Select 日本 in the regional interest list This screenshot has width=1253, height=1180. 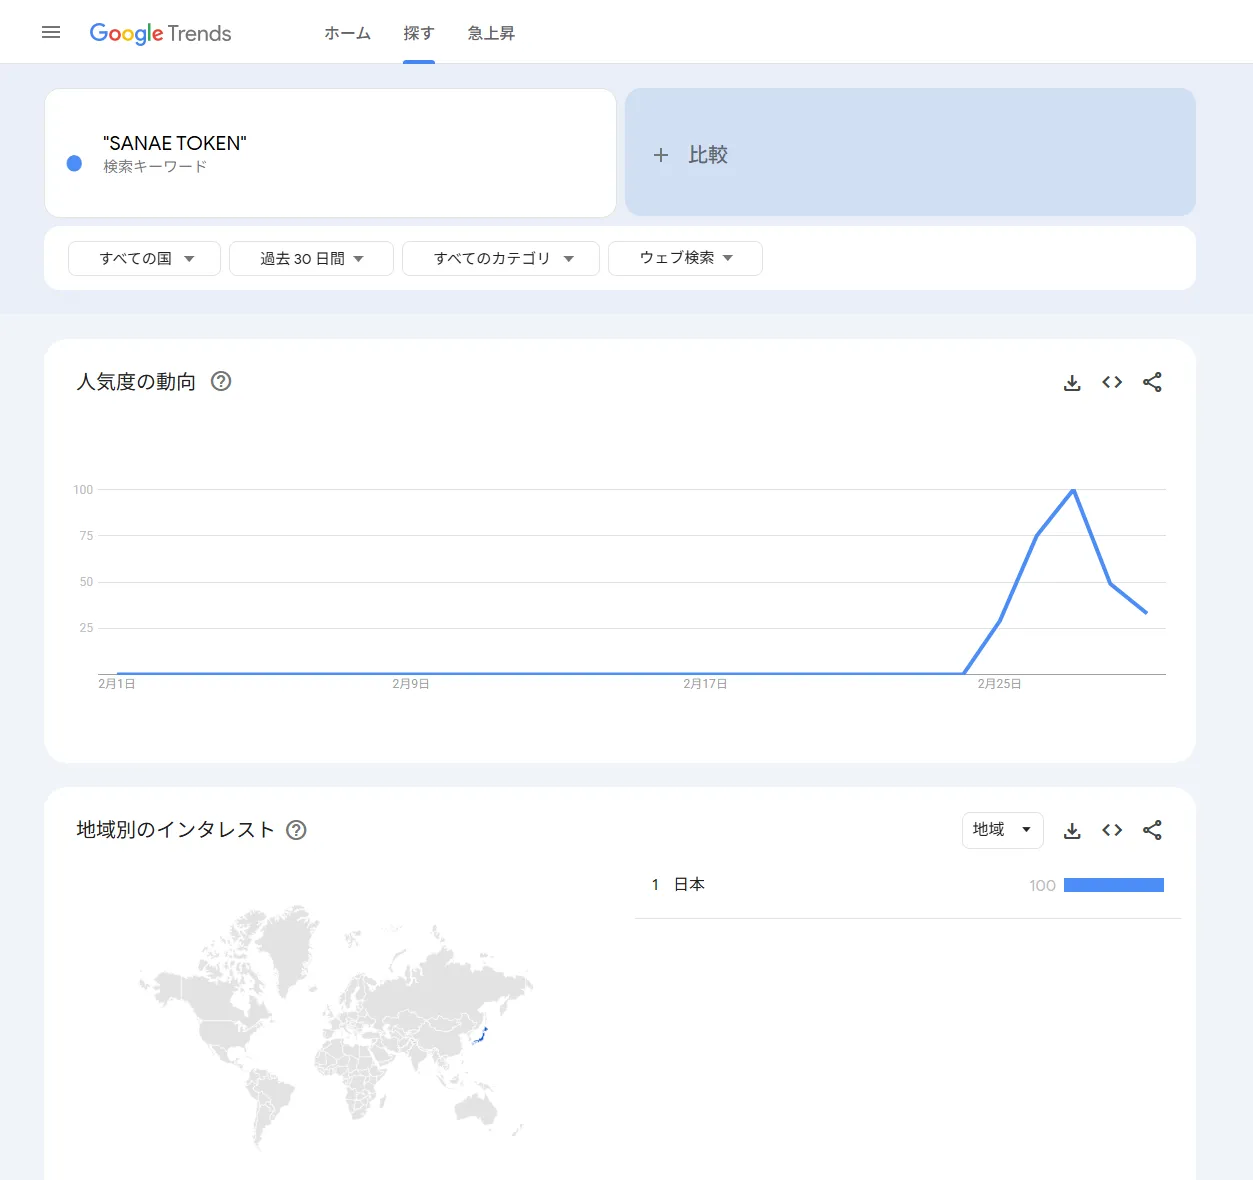pyautogui.click(x=691, y=884)
